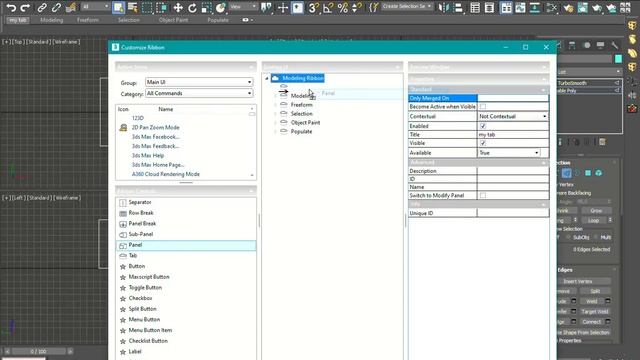This screenshot has width=640, height=360.
Task: Open the Group dropdown showing Main UI
Action: click(199, 82)
